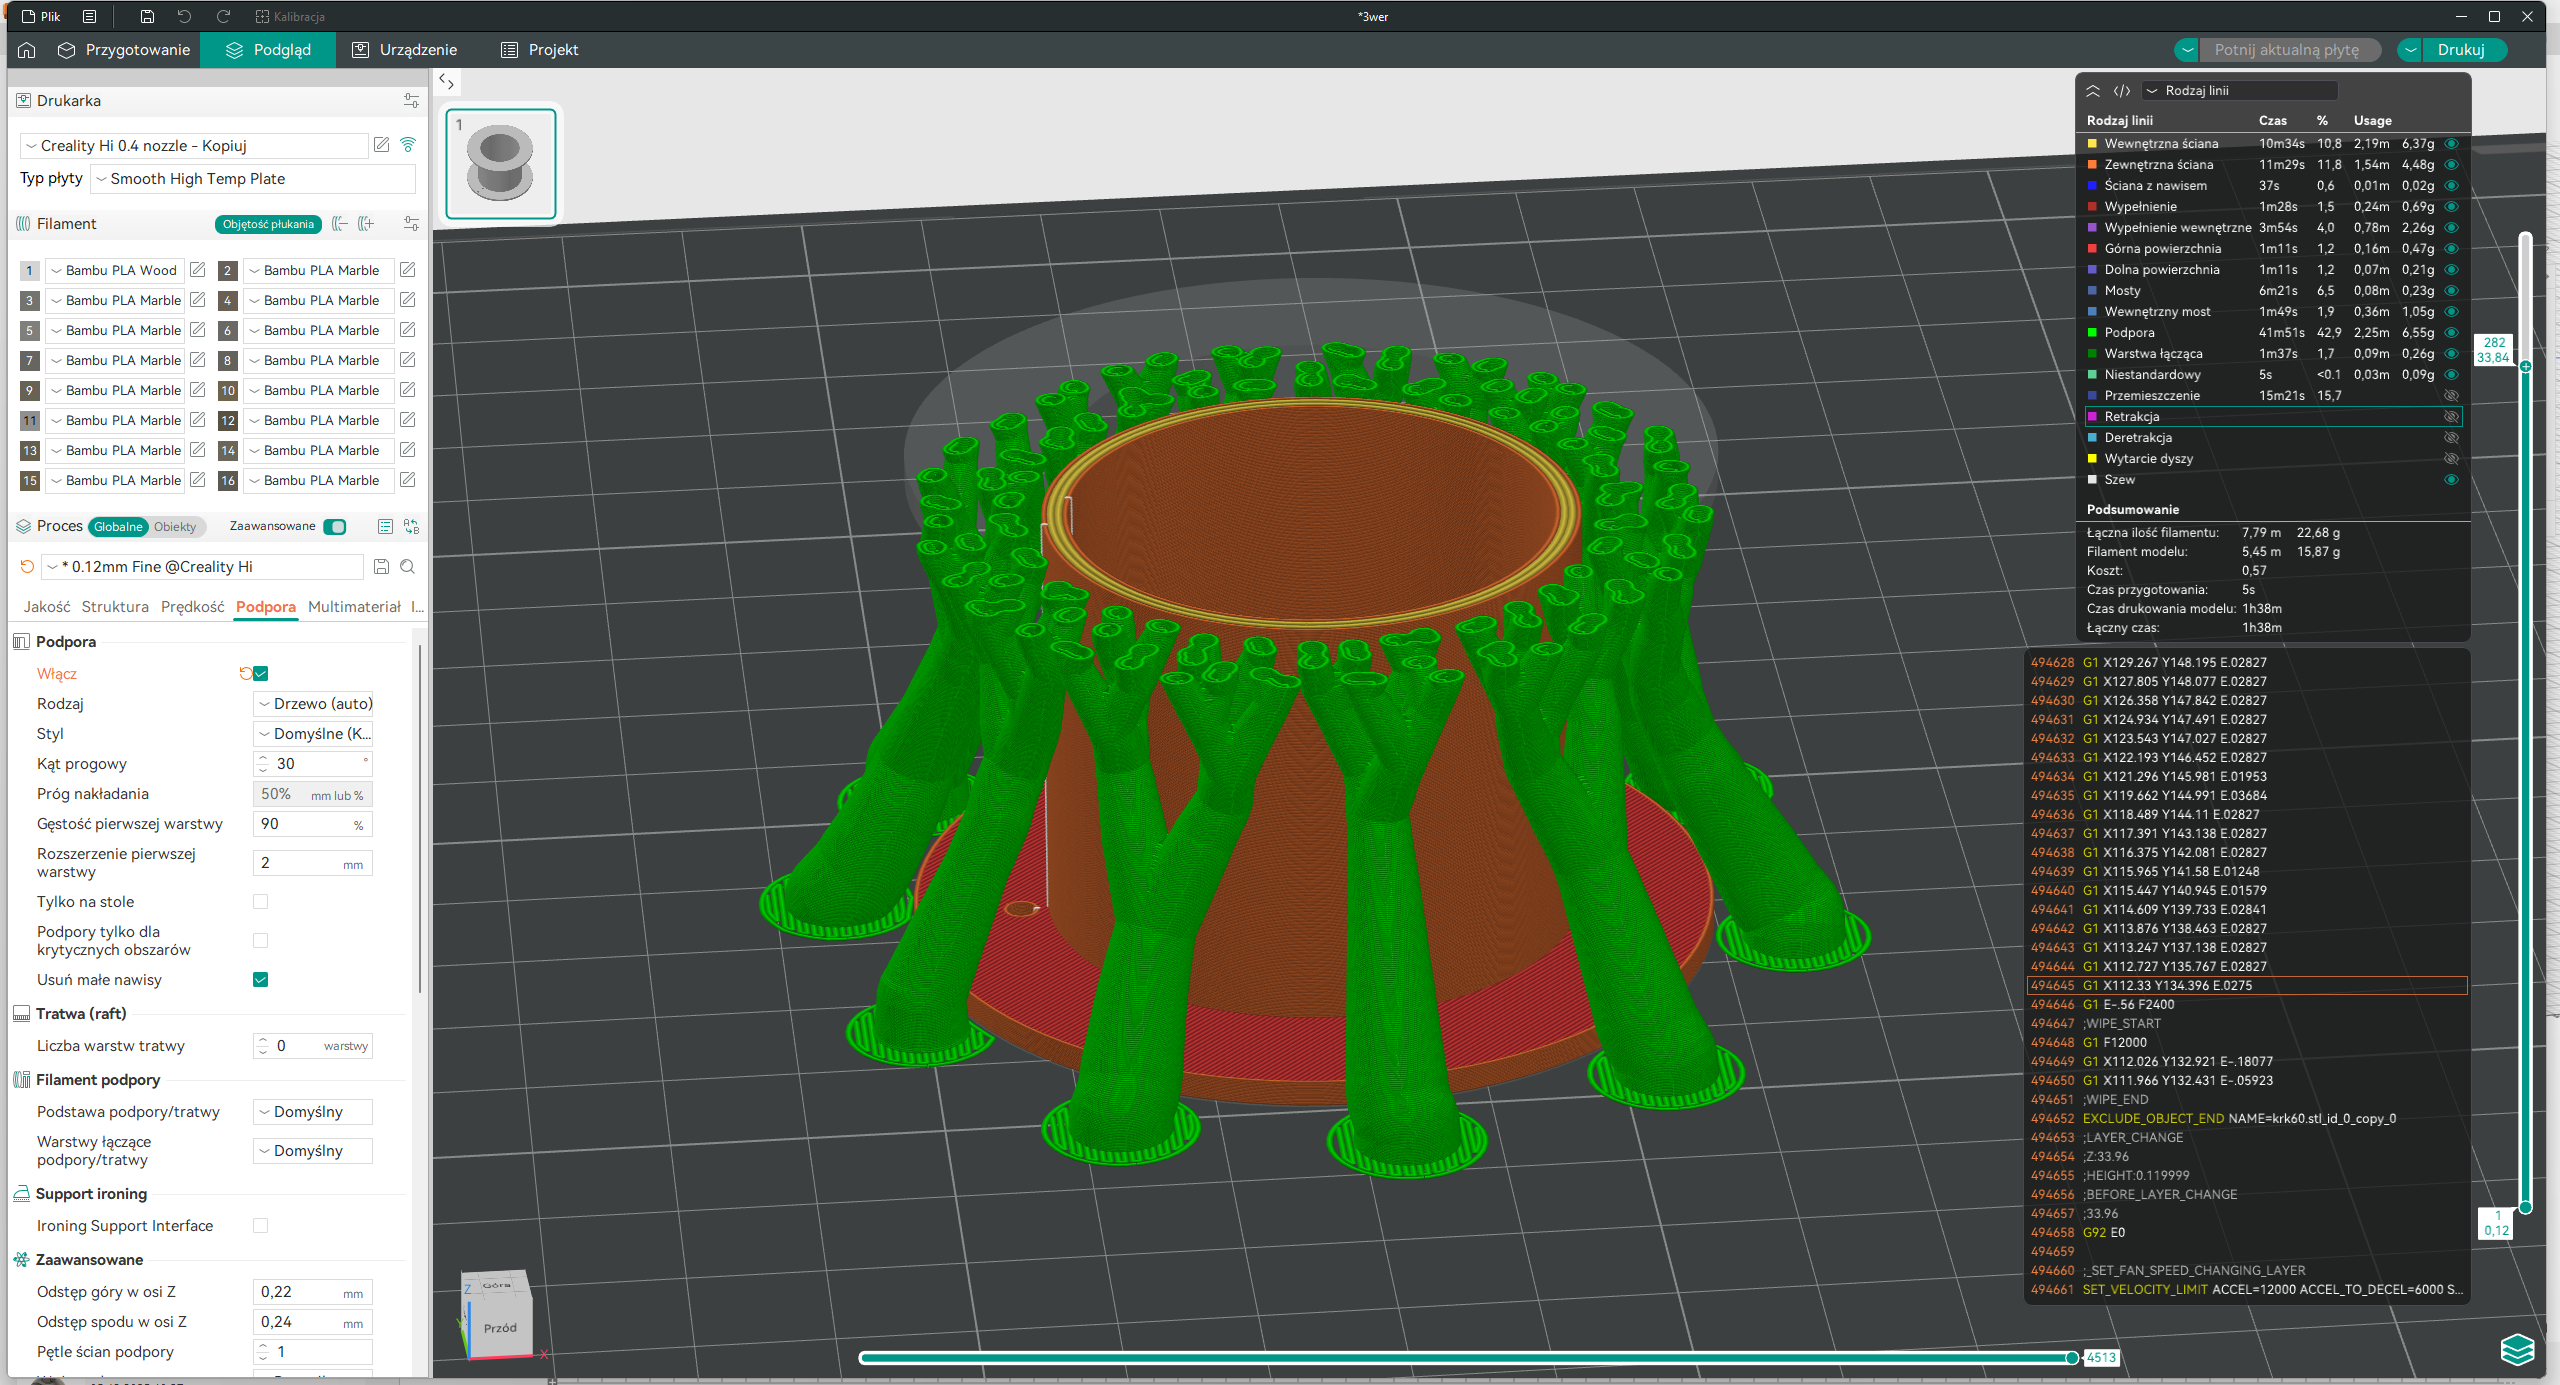The image size is (2560, 1385).
Task: Hide Podpora lines in preview
Action: [2451, 333]
